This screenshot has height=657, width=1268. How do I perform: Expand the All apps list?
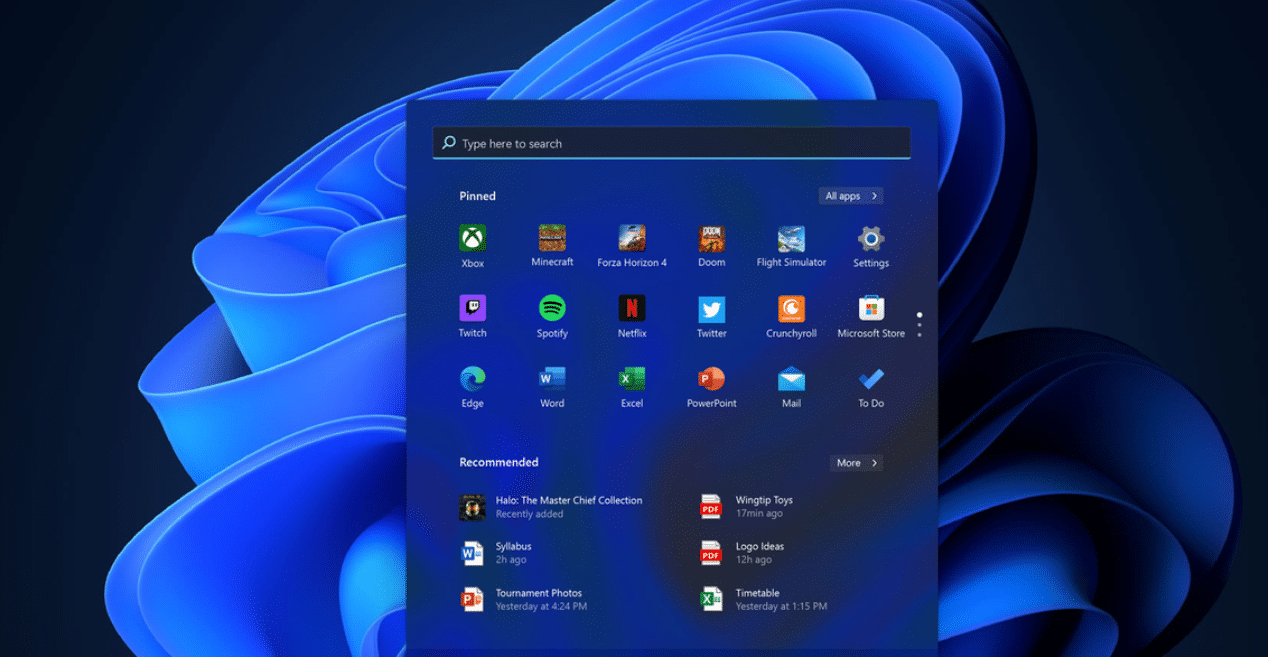850,196
